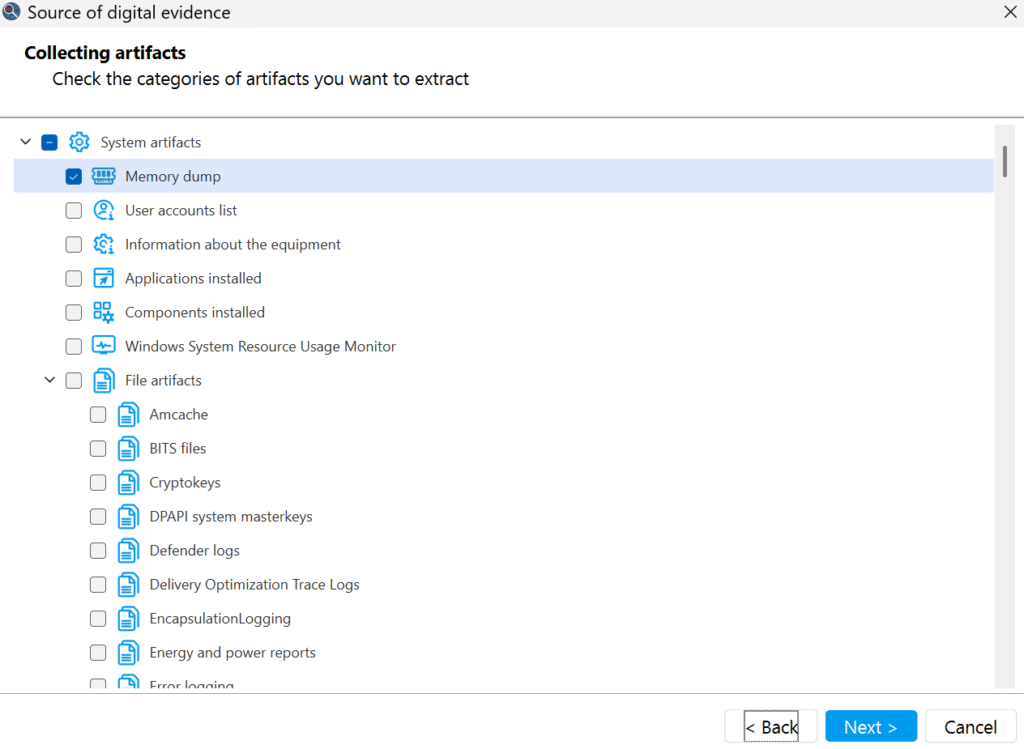Select the DPAPI system masterkeys entry

[230, 516]
